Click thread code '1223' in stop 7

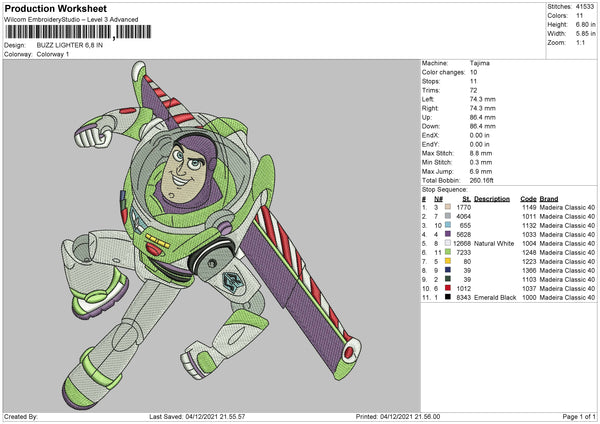coord(529,262)
